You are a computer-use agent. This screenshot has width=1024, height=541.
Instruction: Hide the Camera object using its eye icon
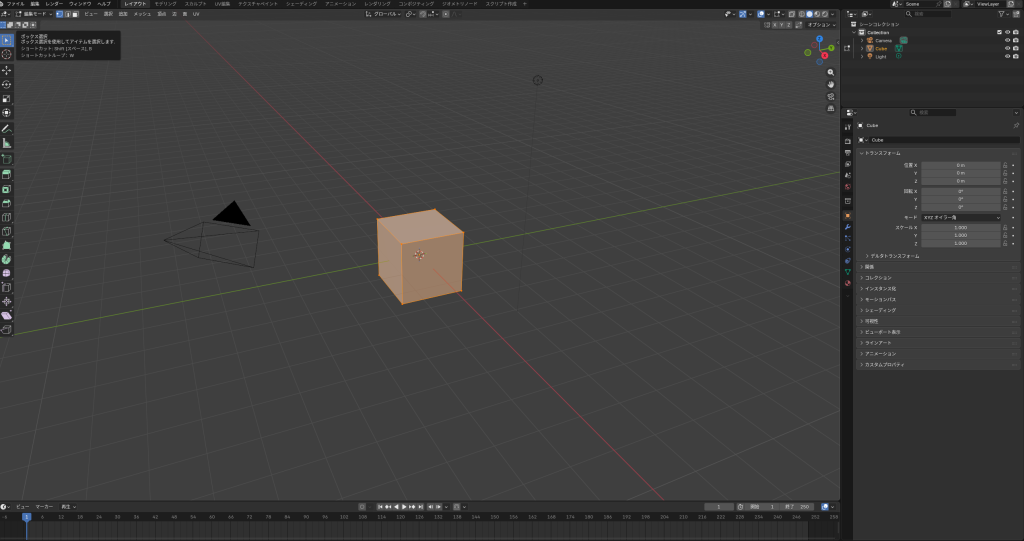click(x=1007, y=40)
